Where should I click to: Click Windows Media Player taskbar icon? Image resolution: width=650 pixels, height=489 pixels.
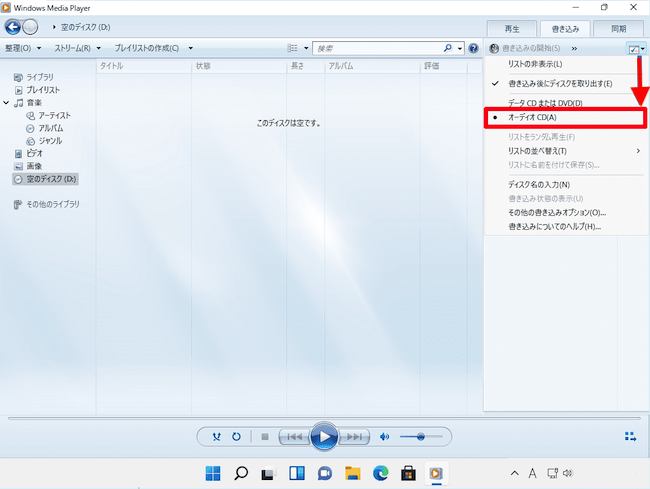tap(436, 473)
